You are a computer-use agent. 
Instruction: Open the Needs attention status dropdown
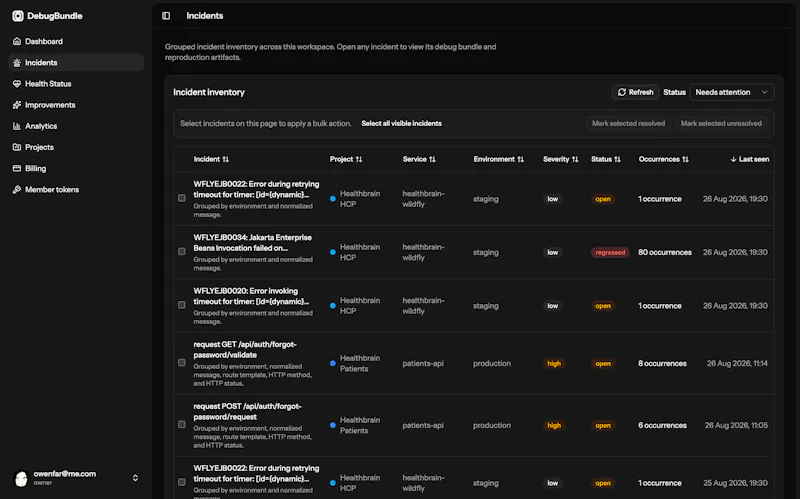click(732, 92)
